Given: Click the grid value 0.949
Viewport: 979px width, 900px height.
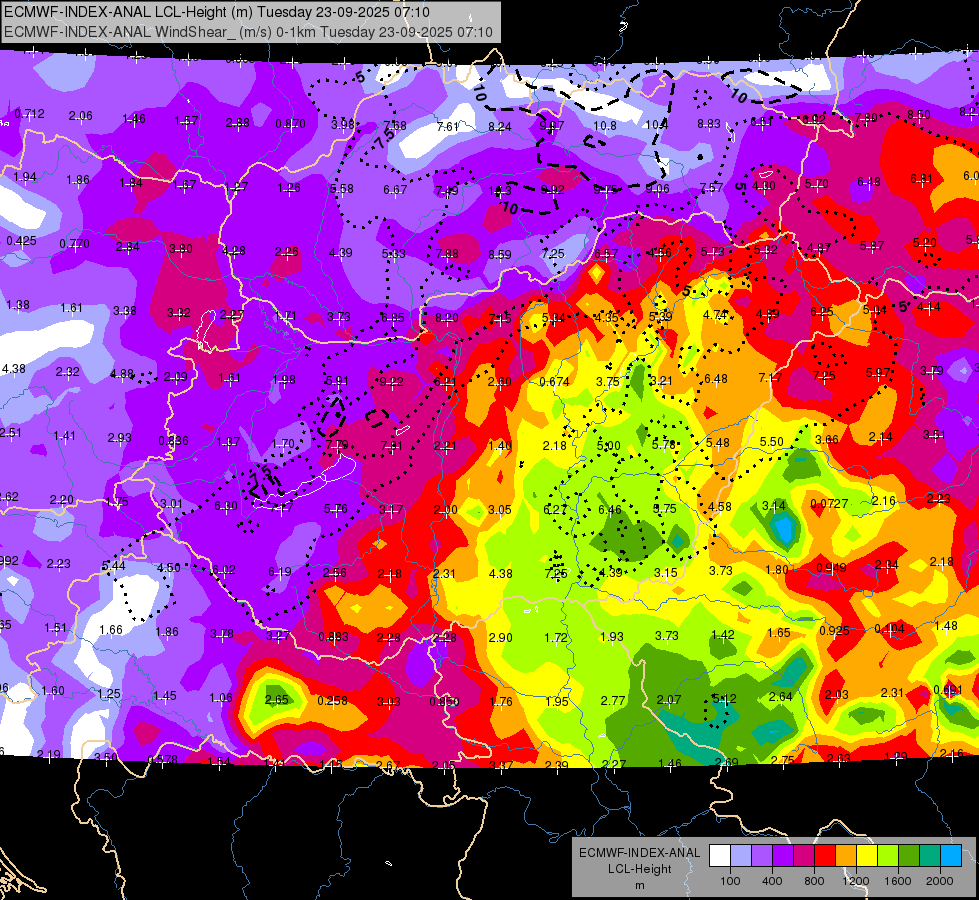Looking at the screenshot, I should point(832,568).
